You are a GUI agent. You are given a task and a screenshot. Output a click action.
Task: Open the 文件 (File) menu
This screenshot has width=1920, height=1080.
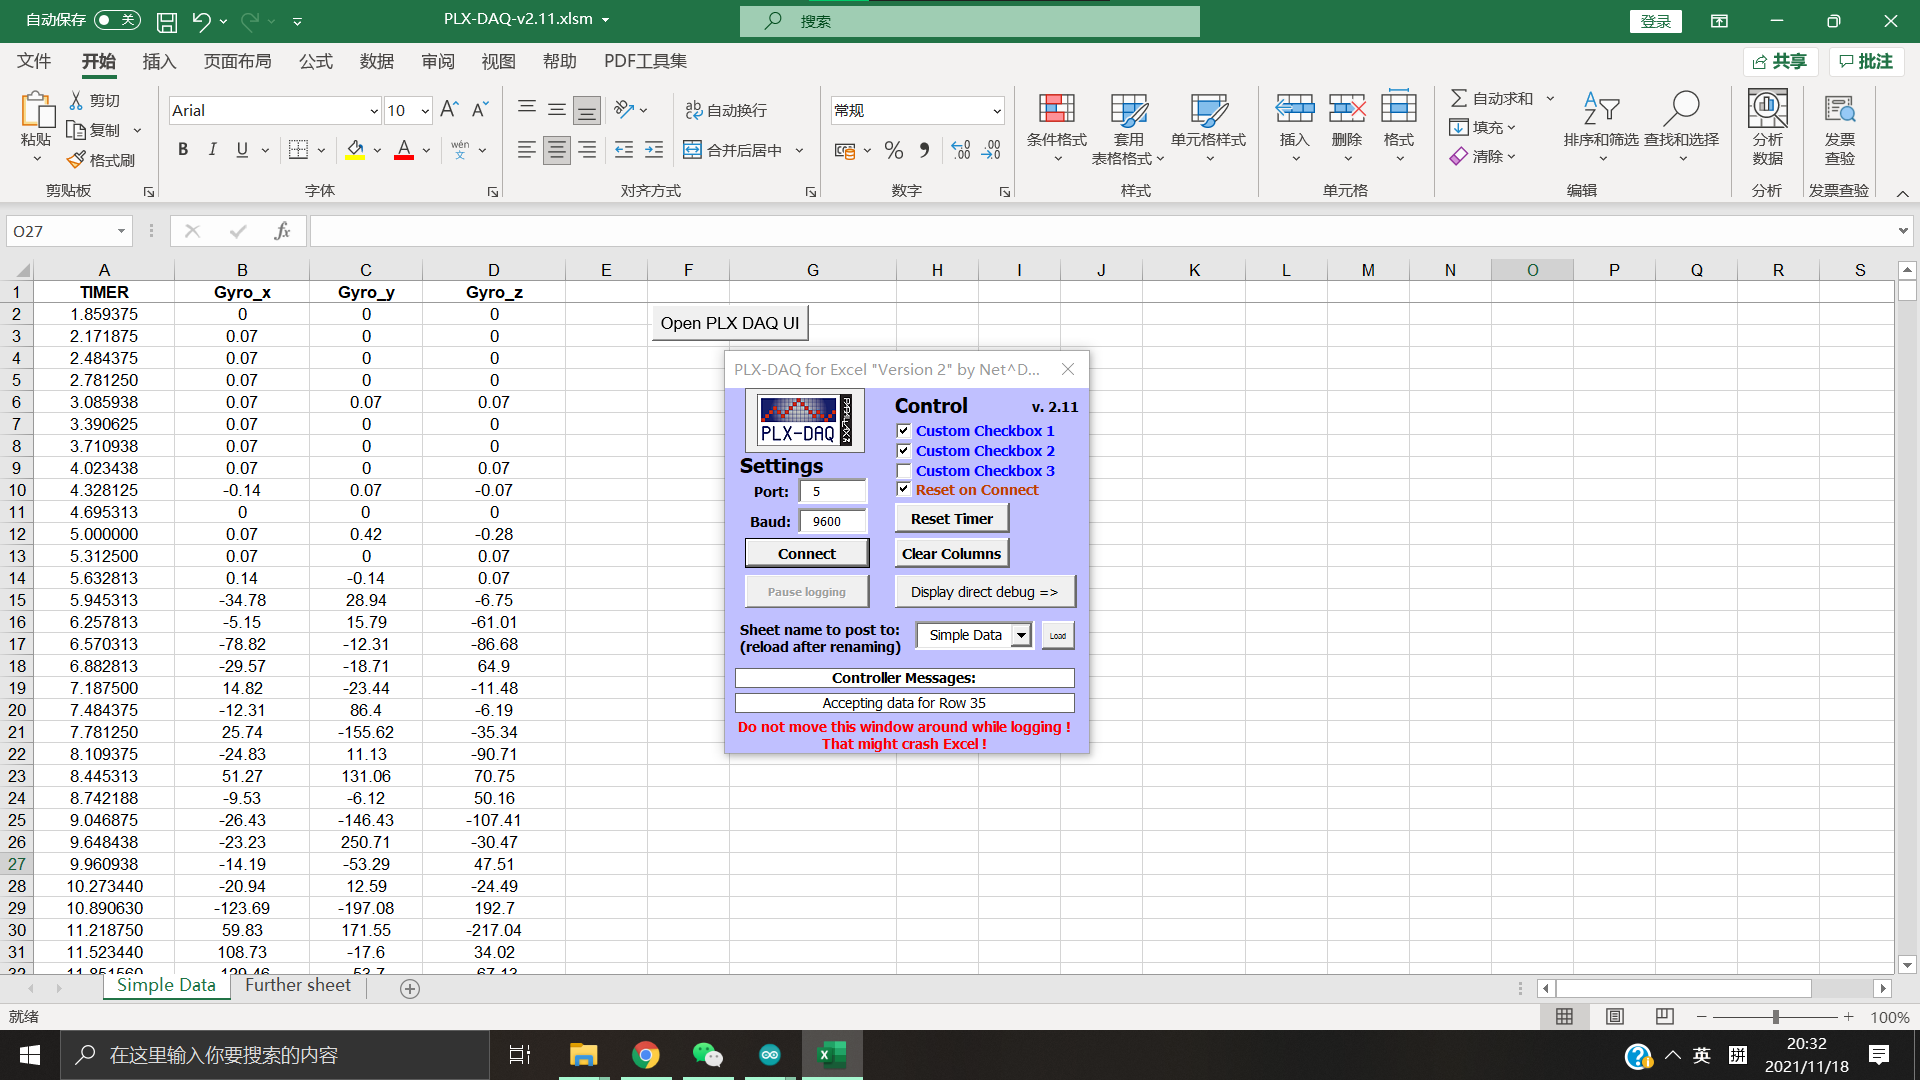pos(34,61)
